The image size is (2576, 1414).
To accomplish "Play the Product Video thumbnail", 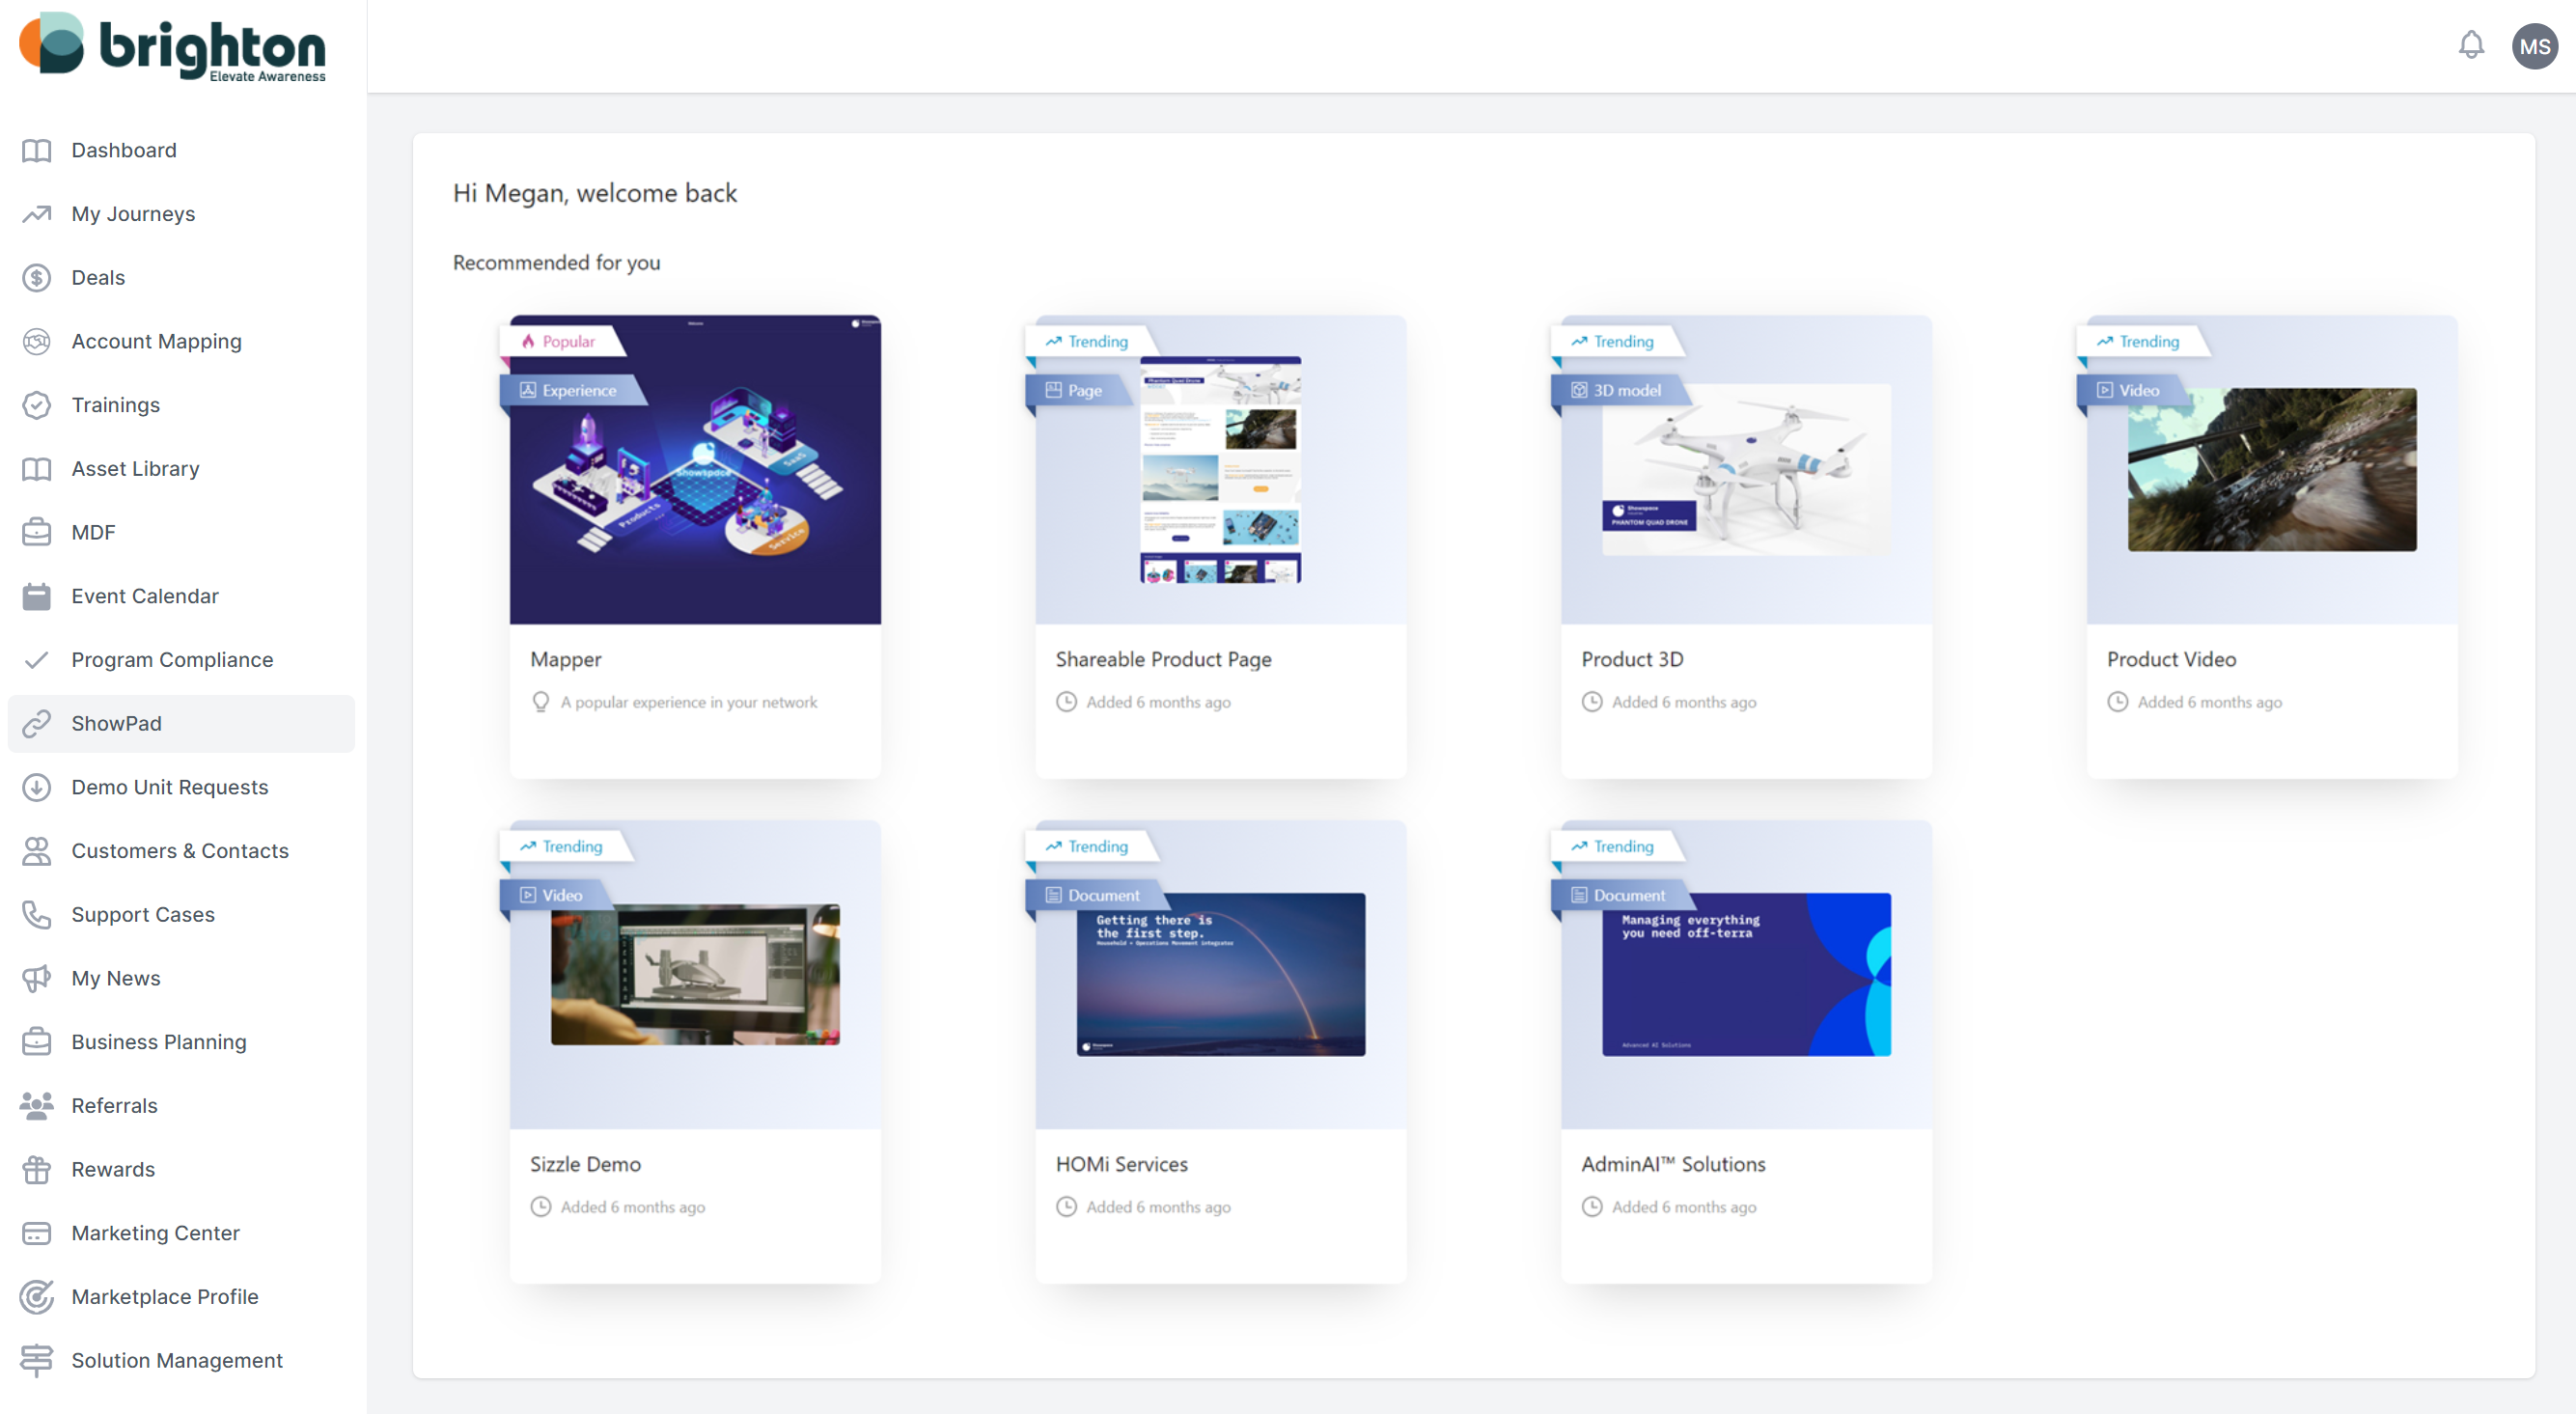I will pos(2270,468).
